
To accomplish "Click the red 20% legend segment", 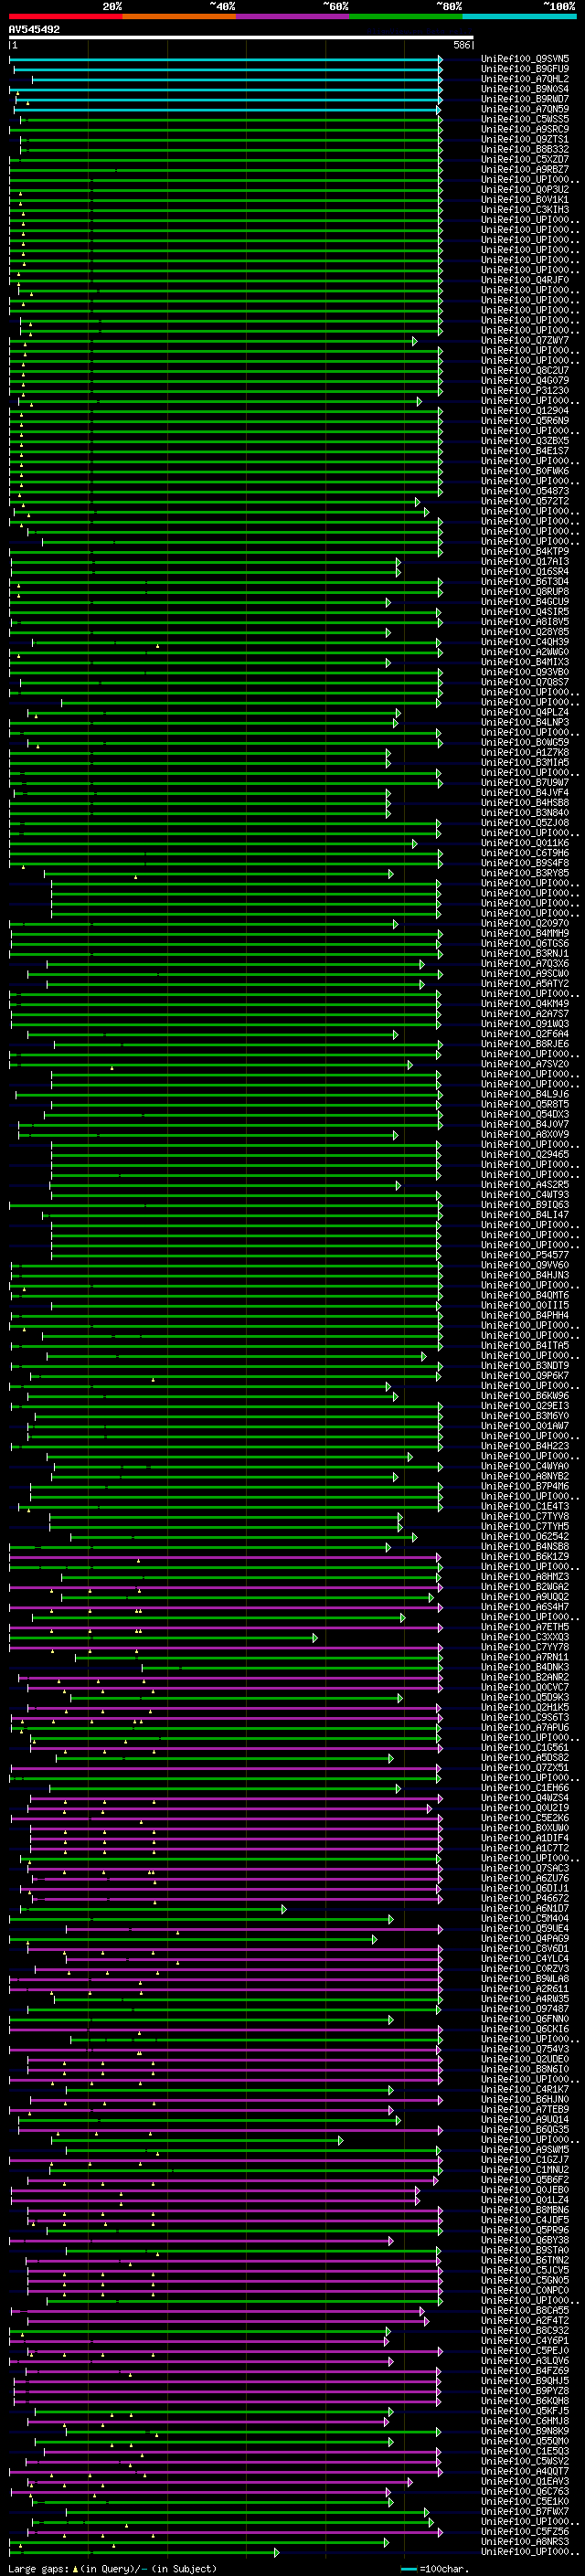I will (66, 16).
